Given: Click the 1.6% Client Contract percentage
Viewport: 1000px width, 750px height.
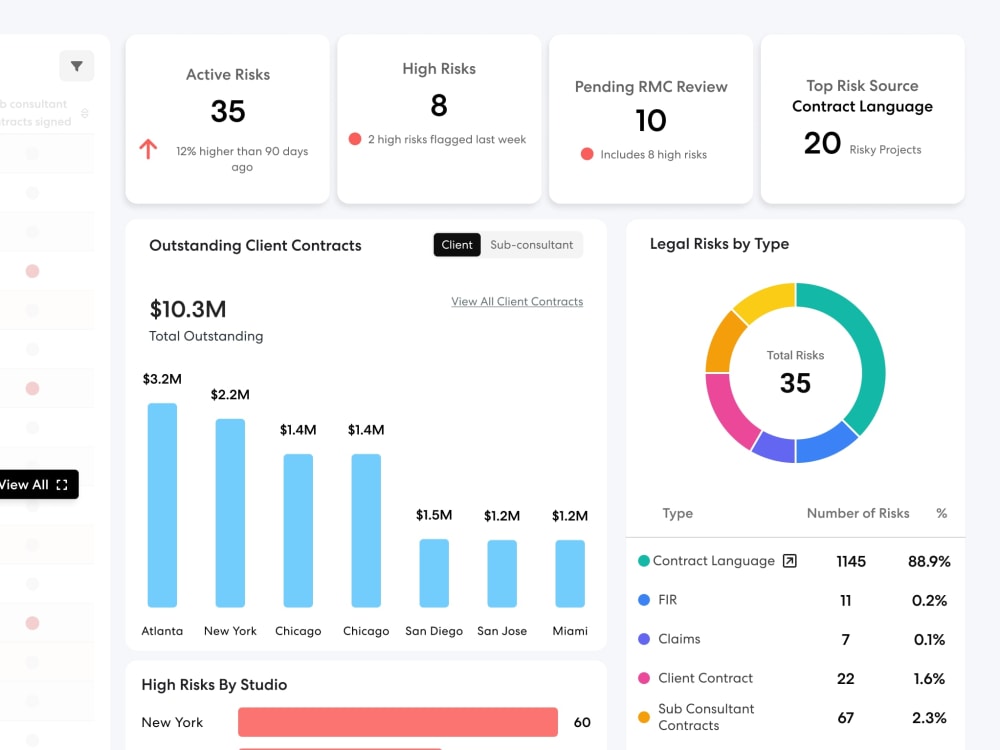Looking at the screenshot, I should (x=929, y=679).
